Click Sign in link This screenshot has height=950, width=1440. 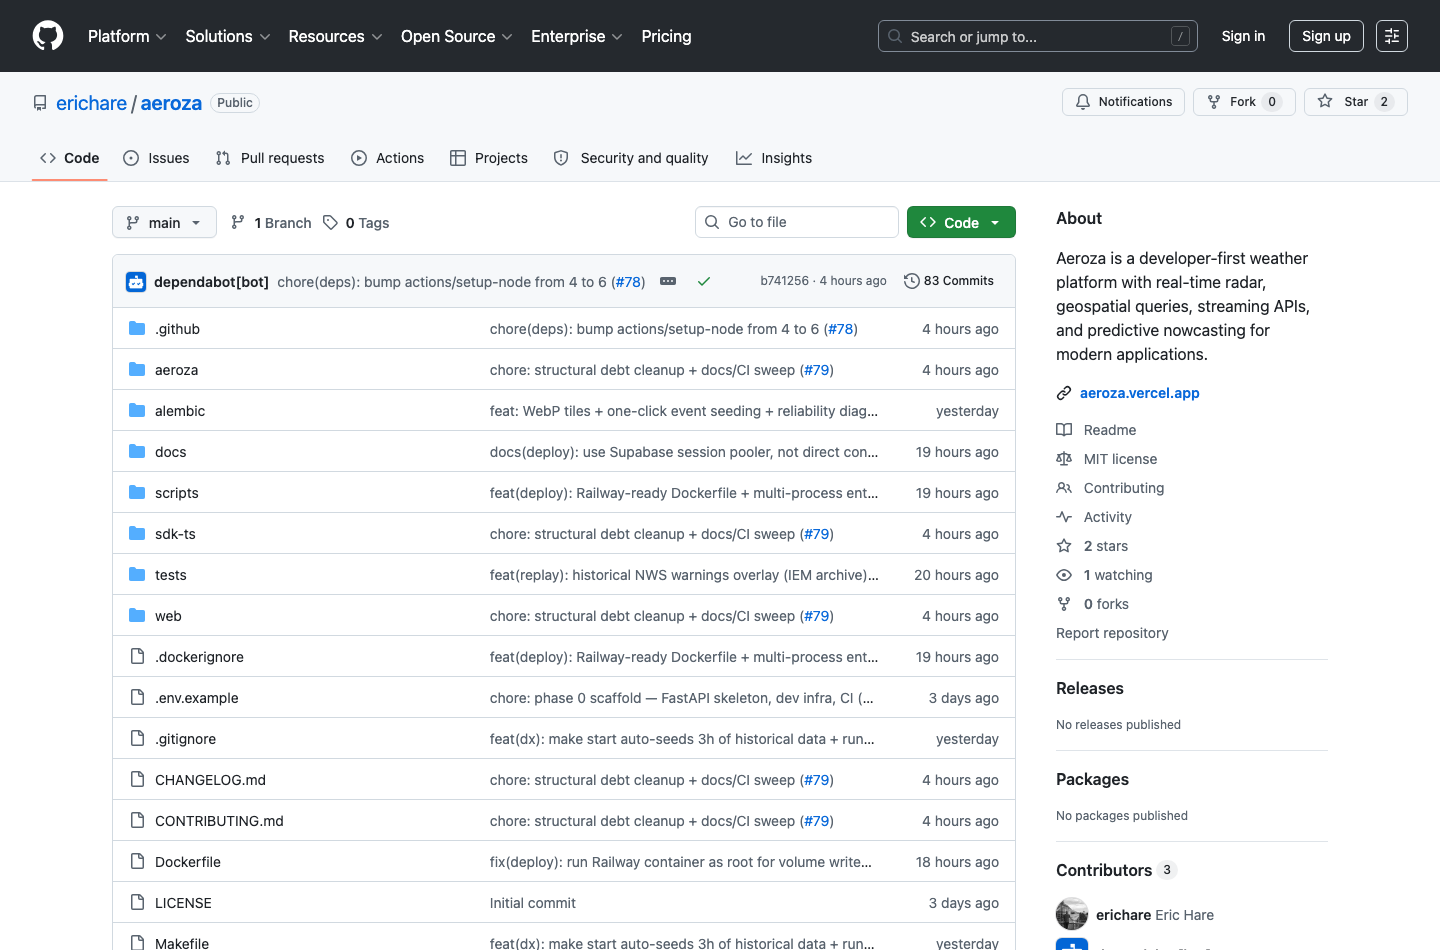pyautogui.click(x=1243, y=36)
